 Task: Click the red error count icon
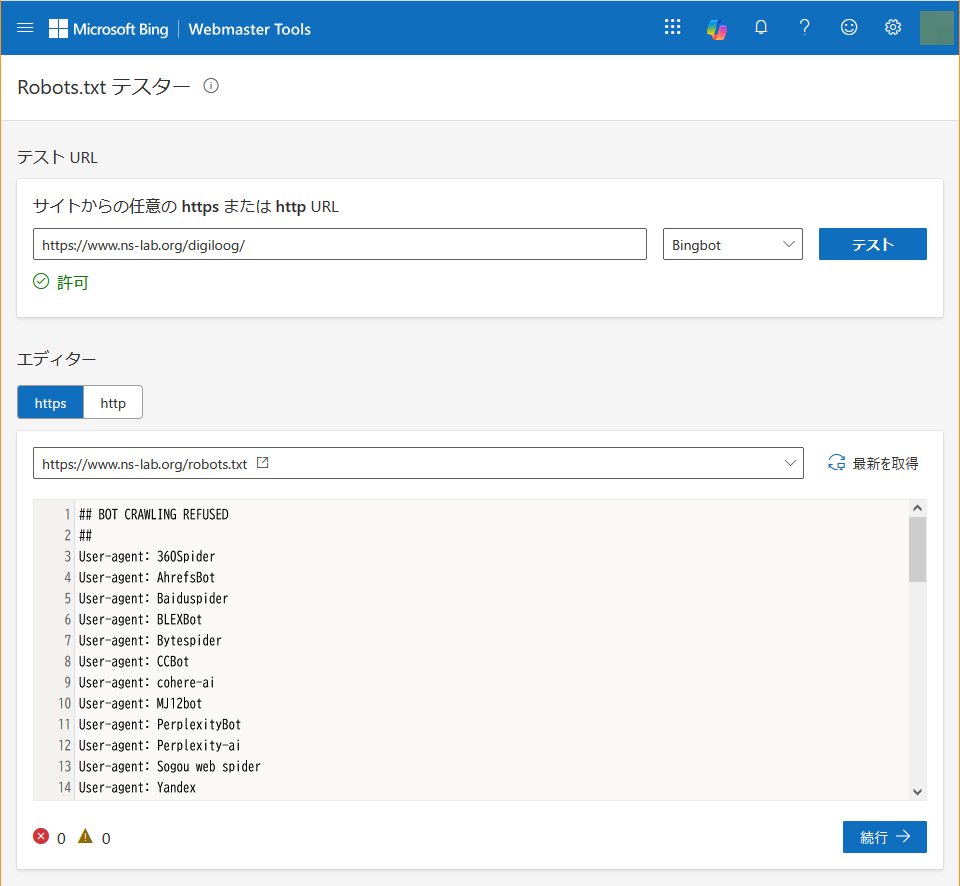click(x=41, y=836)
